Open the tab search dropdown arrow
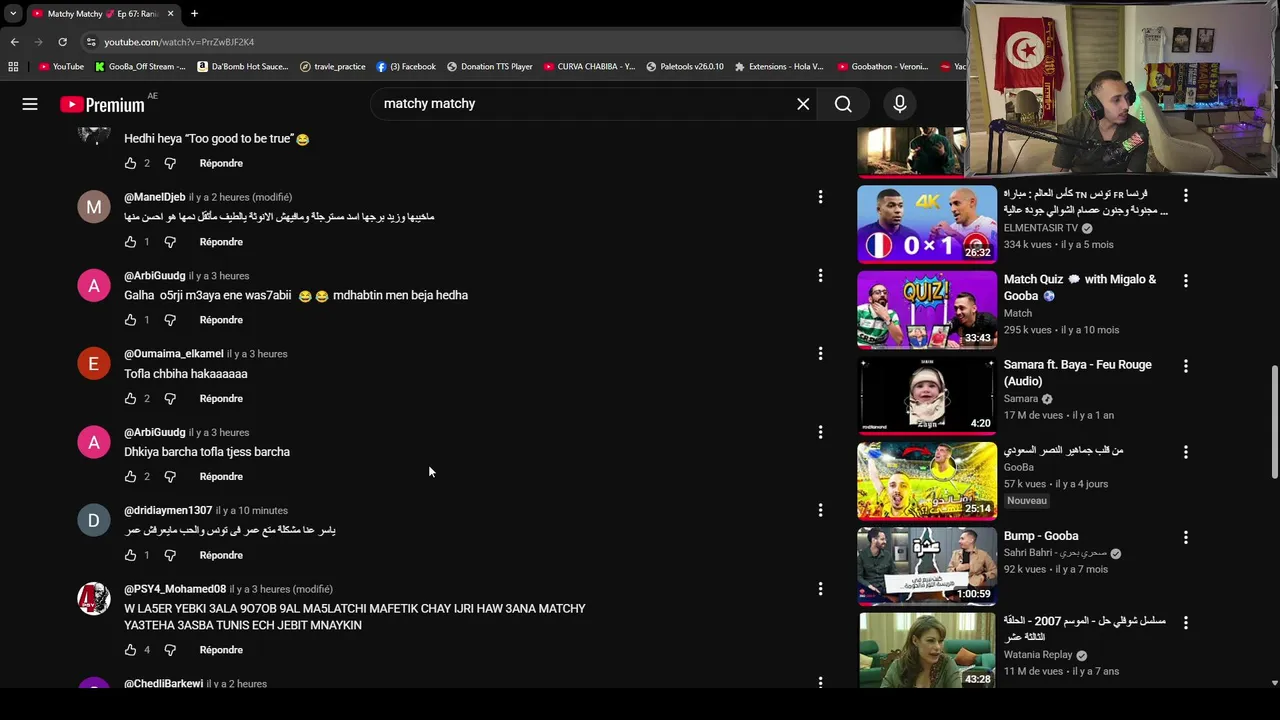Image resolution: width=1280 pixels, height=720 pixels. pyautogui.click(x=12, y=14)
